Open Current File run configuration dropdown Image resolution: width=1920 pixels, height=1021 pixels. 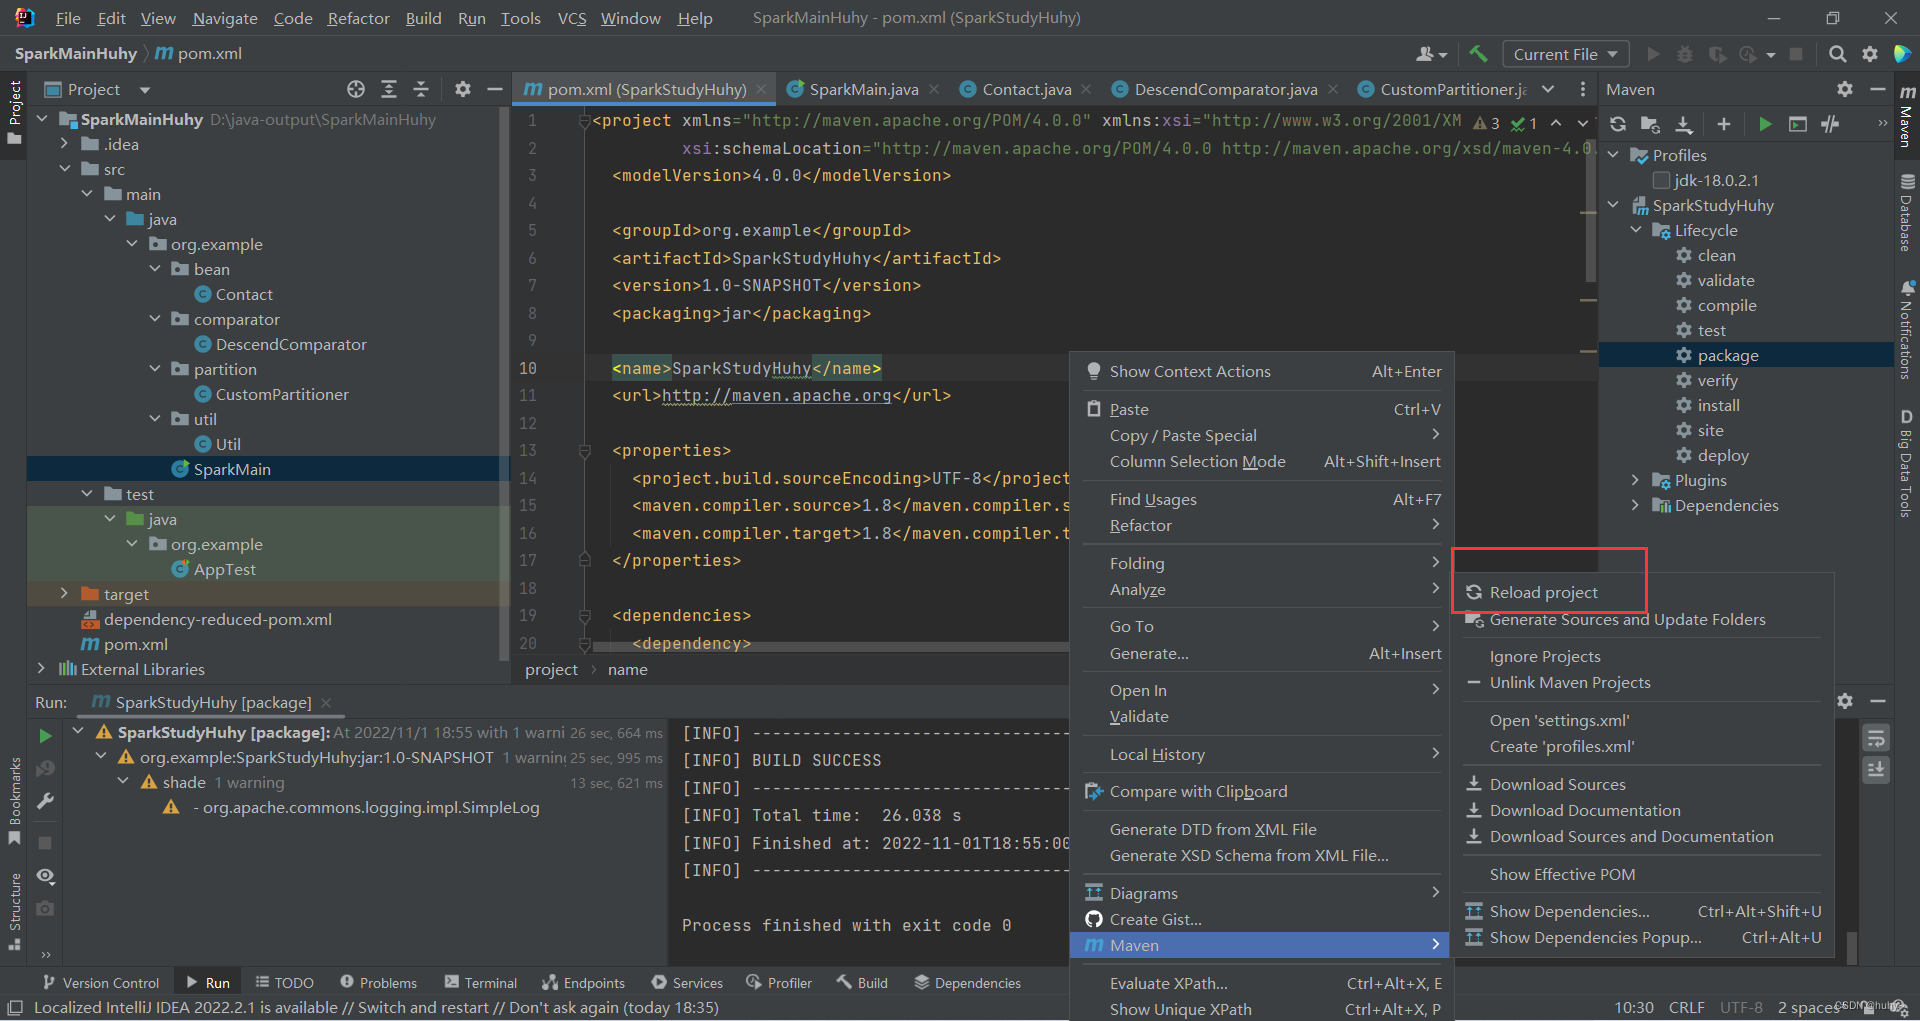pyautogui.click(x=1565, y=54)
